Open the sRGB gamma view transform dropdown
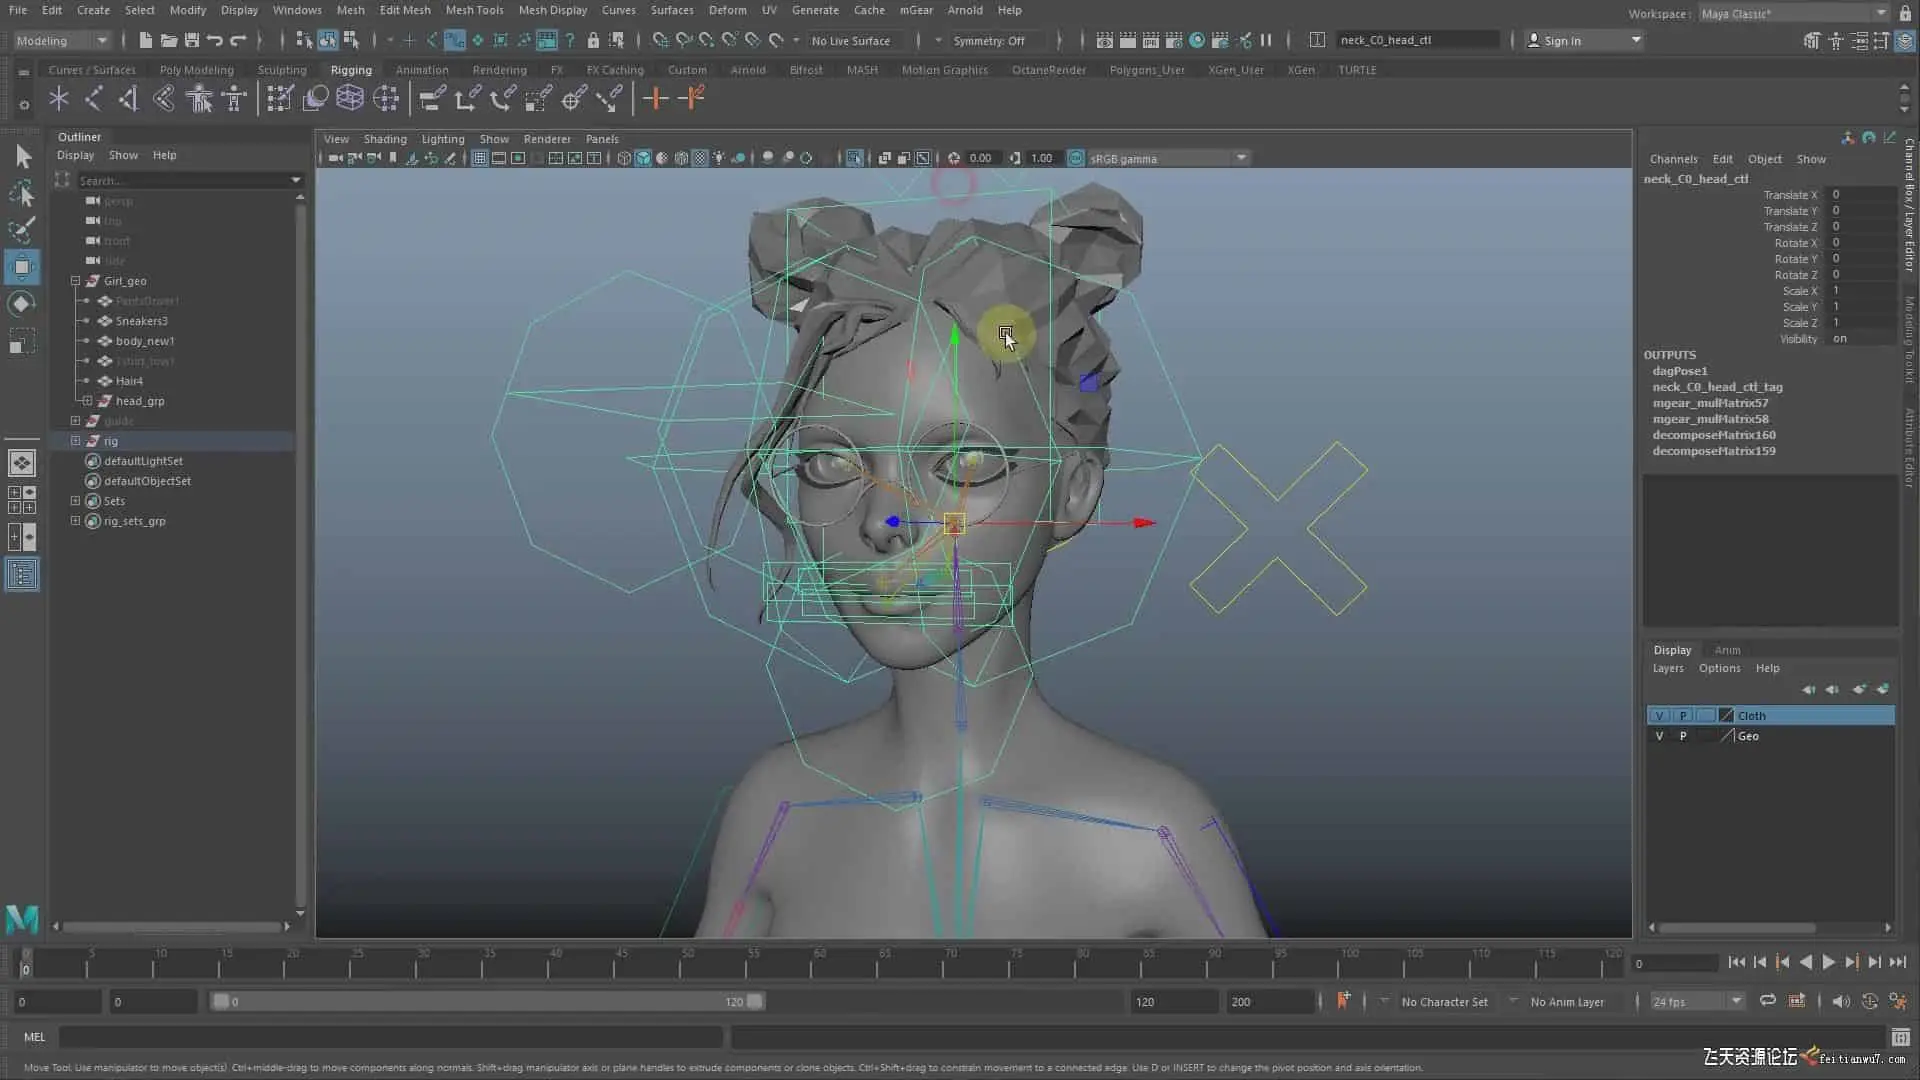This screenshot has height=1080, width=1920. 1241,158
